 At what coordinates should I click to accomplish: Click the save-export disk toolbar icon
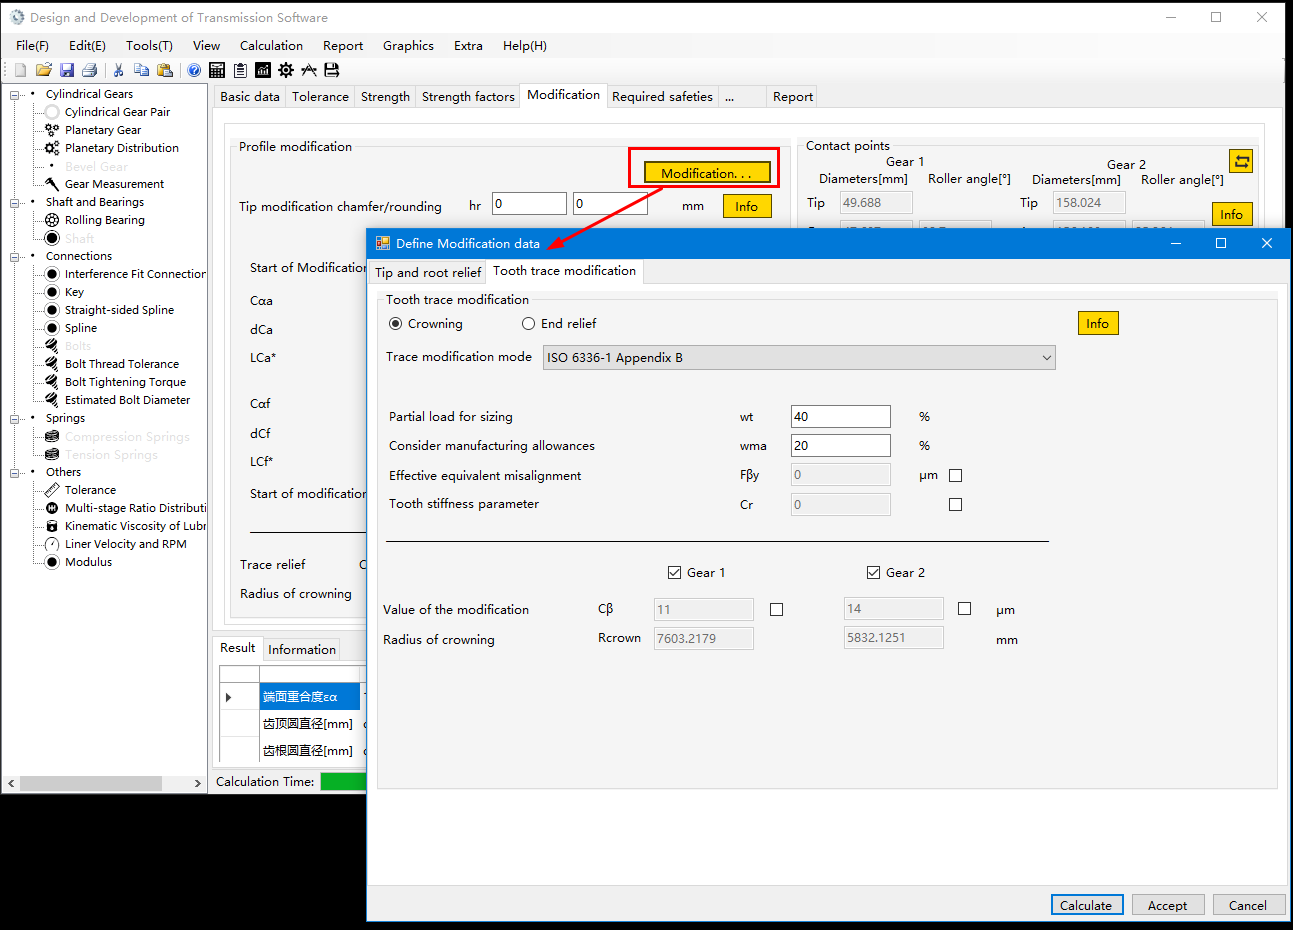click(x=332, y=70)
